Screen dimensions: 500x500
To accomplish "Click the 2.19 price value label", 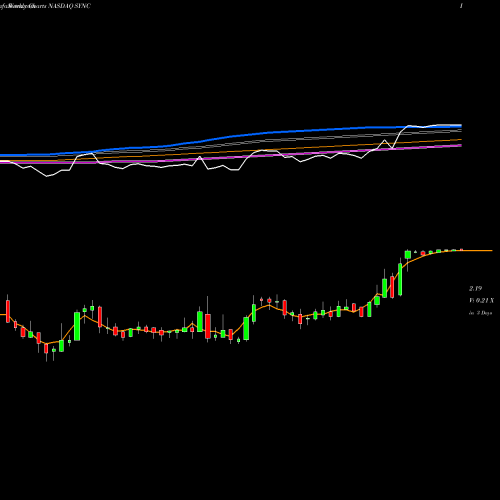I will coord(475,288).
